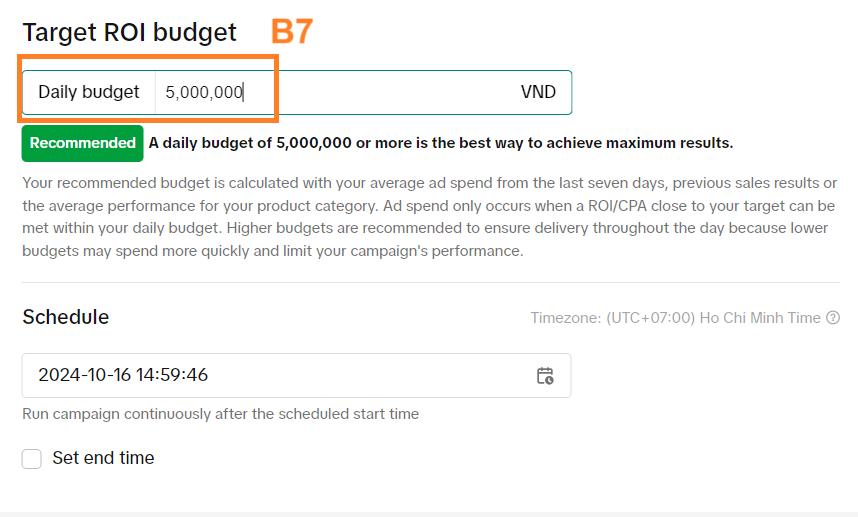This screenshot has width=858, height=517.
Task: Click the Target ROI budget heading
Action: click(130, 32)
